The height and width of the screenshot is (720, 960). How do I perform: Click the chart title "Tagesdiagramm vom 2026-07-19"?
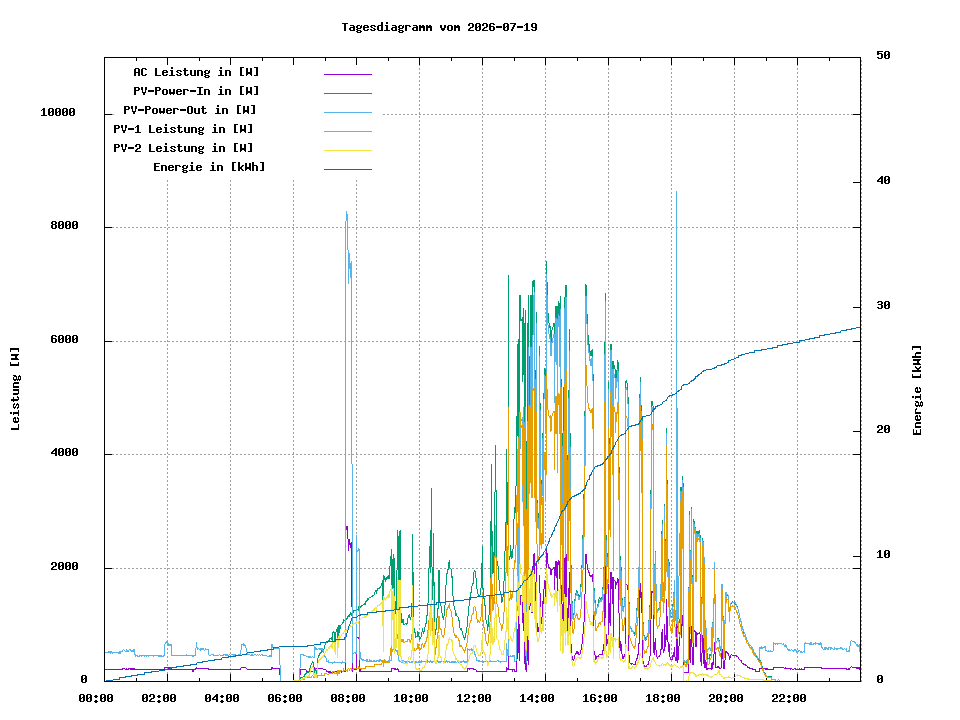(439, 27)
